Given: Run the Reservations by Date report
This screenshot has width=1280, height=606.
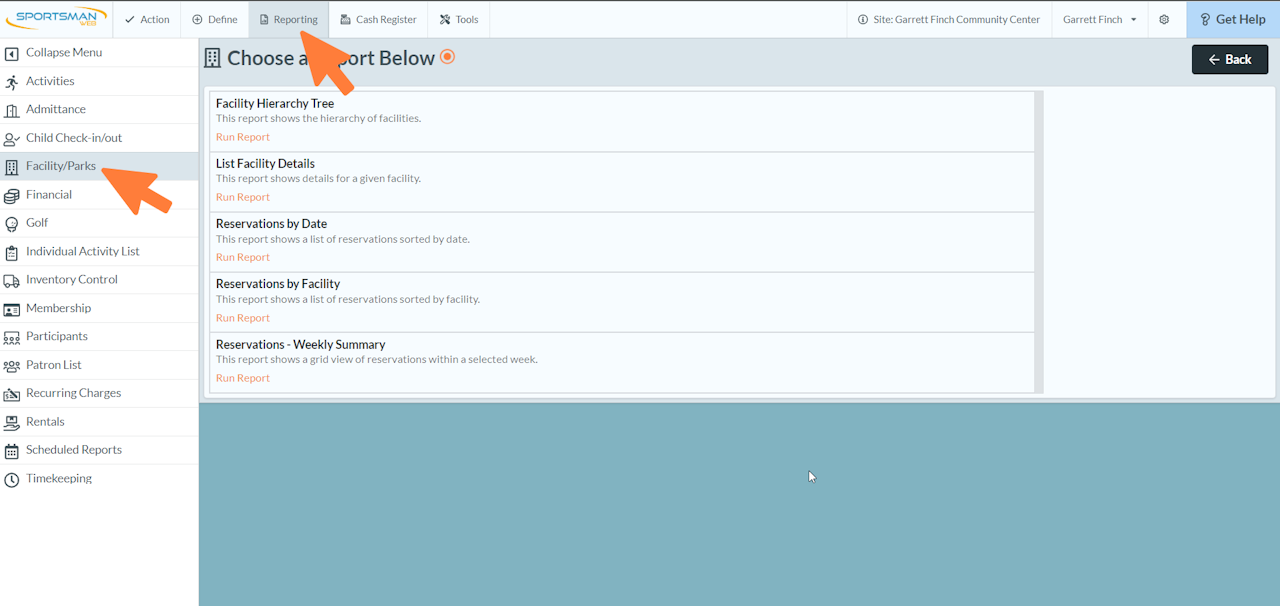Looking at the screenshot, I should point(243,257).
